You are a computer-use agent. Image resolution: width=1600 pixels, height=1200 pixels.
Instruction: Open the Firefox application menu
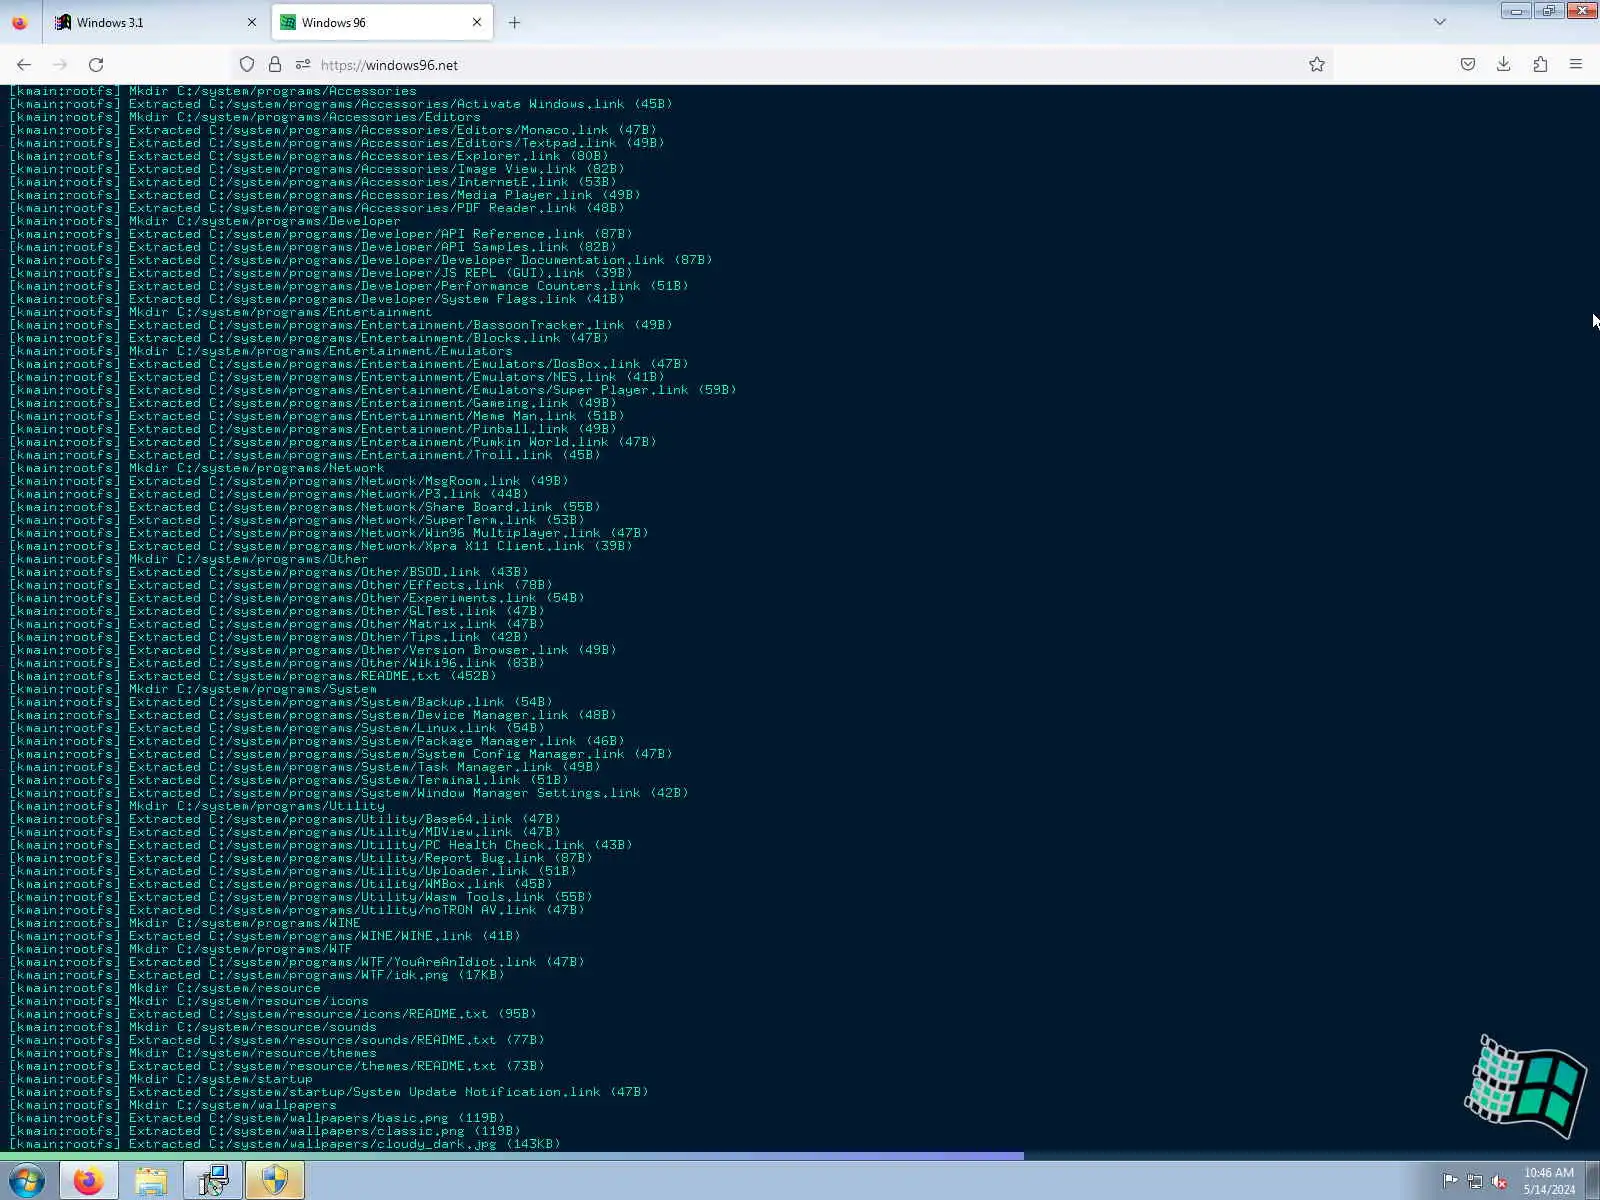pyautogui.click(x=1576, y=65)
